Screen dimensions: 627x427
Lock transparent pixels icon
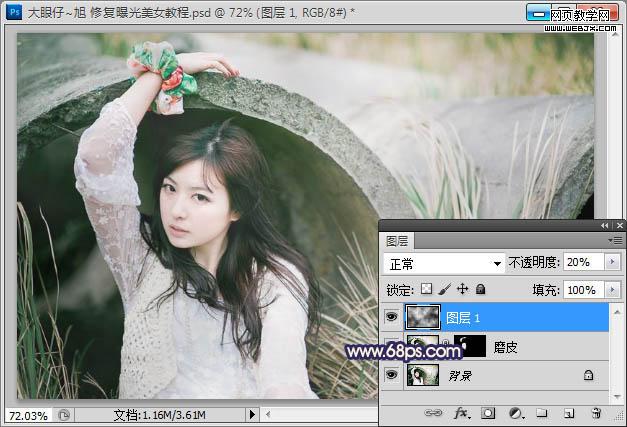click(427, 289)
